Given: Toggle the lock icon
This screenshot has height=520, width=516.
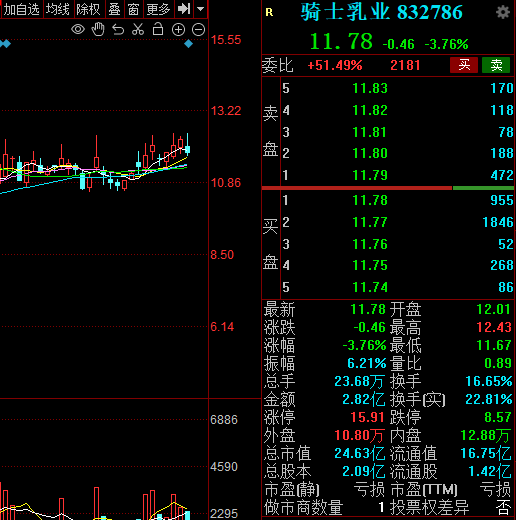Looking at the screenshot, I should coord(158,29).
